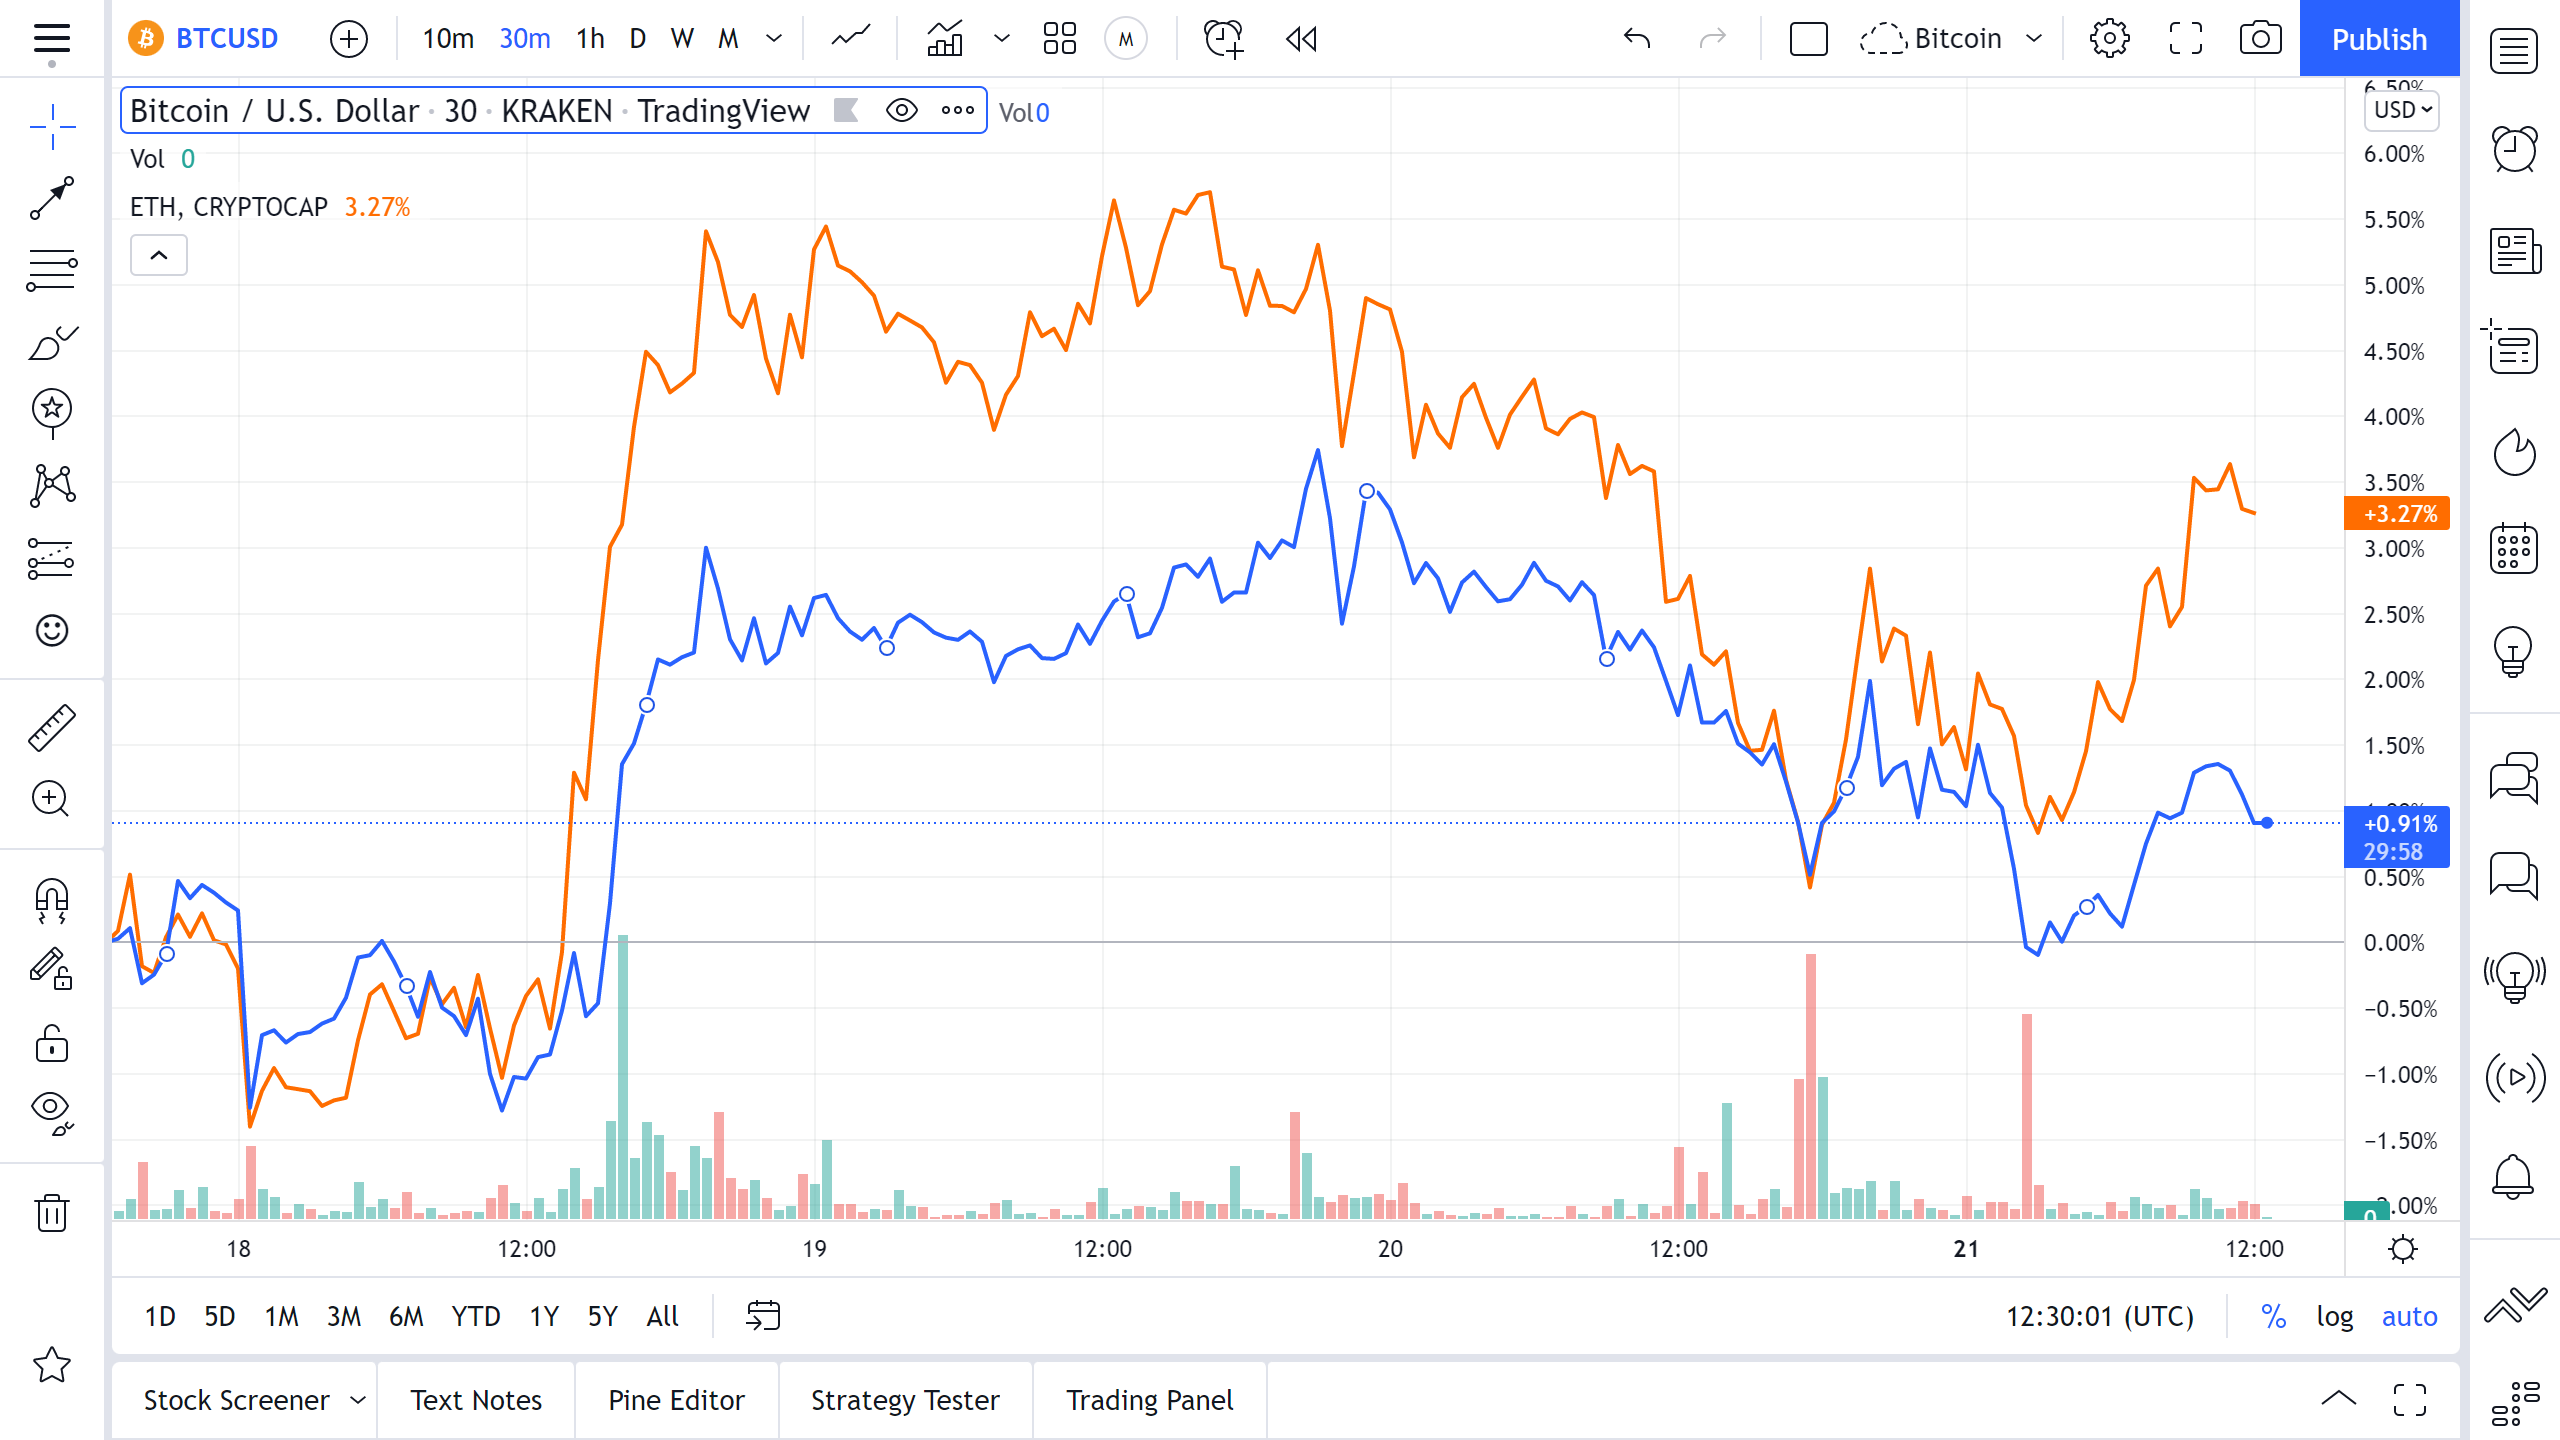Open chart settings gear icon
The height and width of the screenshot is (1440, 2560).
point(2109,39)
